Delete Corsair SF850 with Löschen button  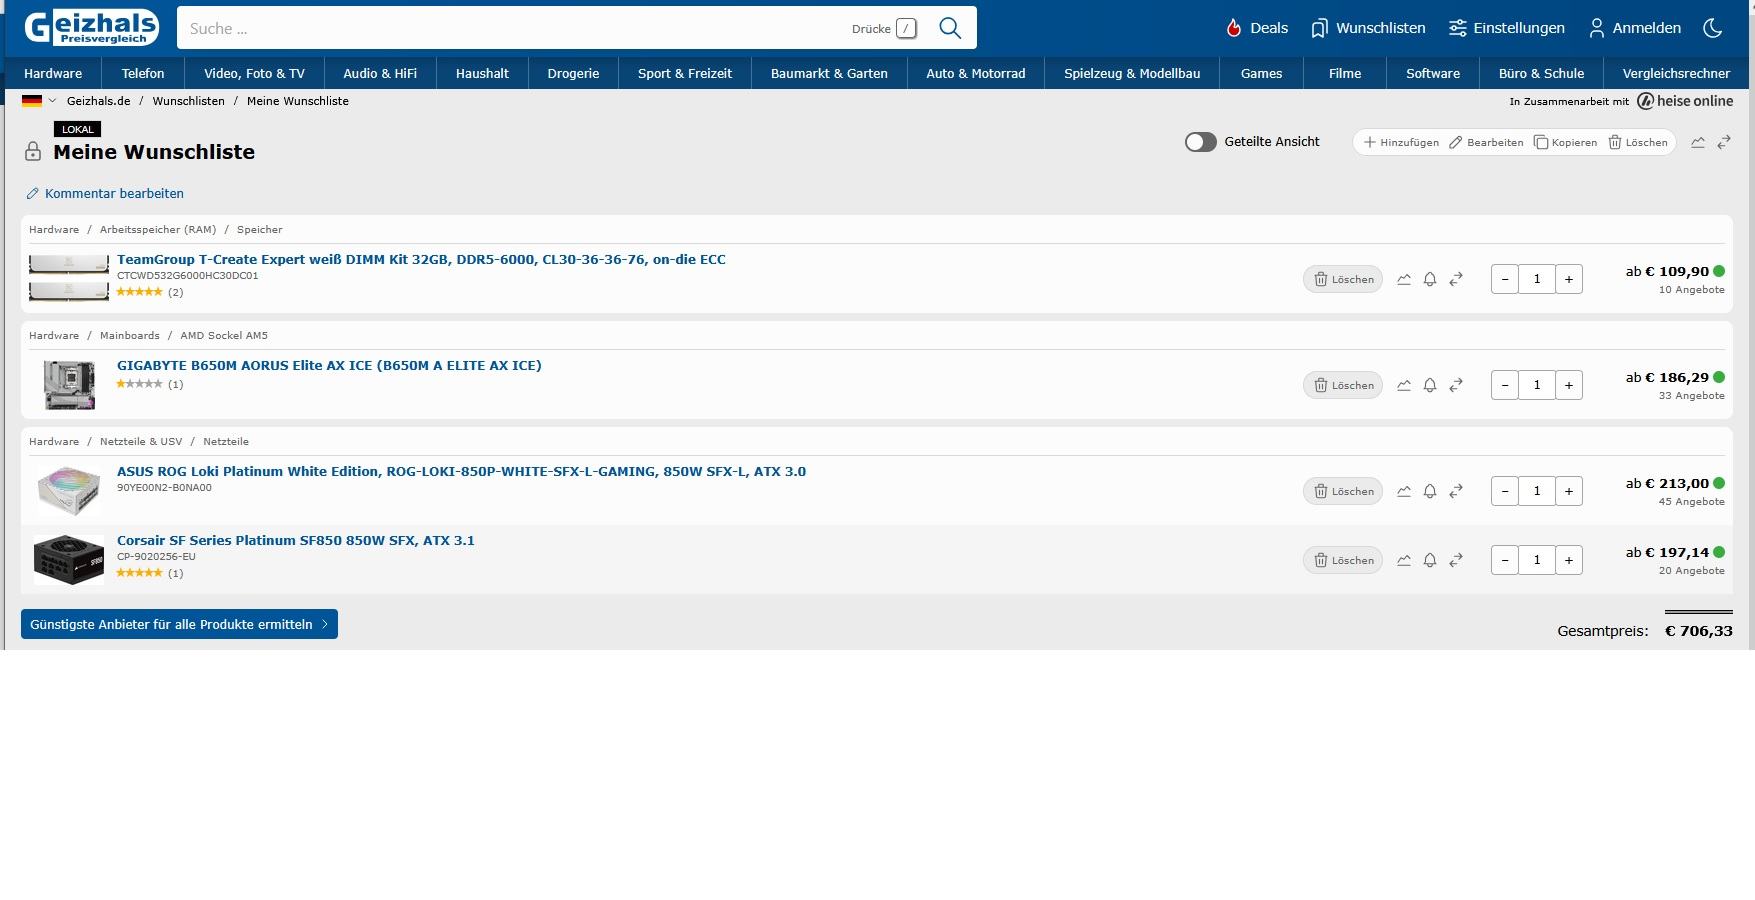tap(1343, 560)
